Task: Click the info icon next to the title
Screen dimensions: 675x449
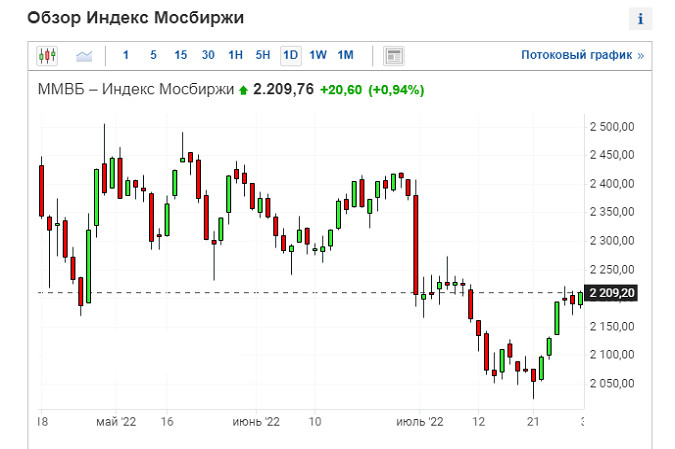Action: click(640, 19)
